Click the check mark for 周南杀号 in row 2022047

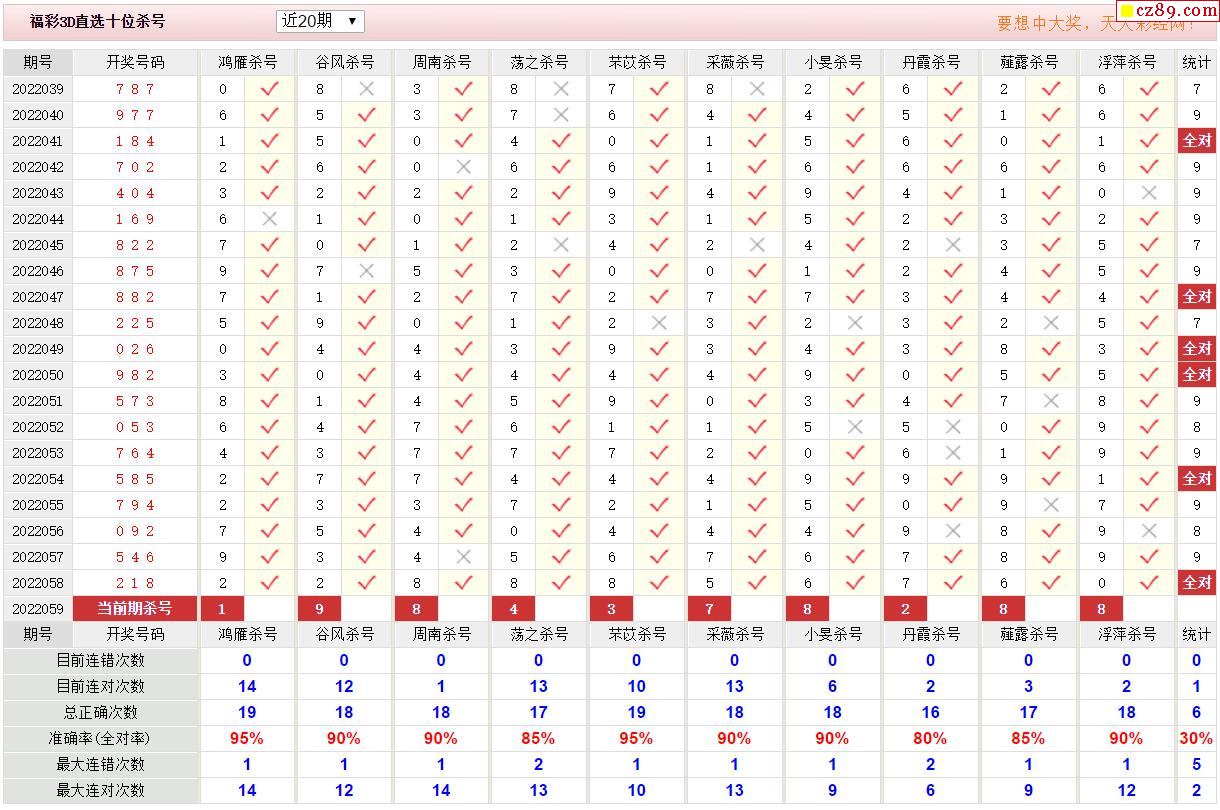click(464, 297)
